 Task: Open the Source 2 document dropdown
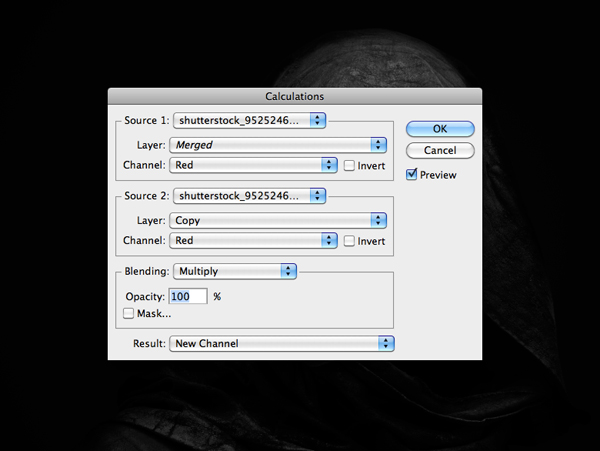tap(248, 197)
